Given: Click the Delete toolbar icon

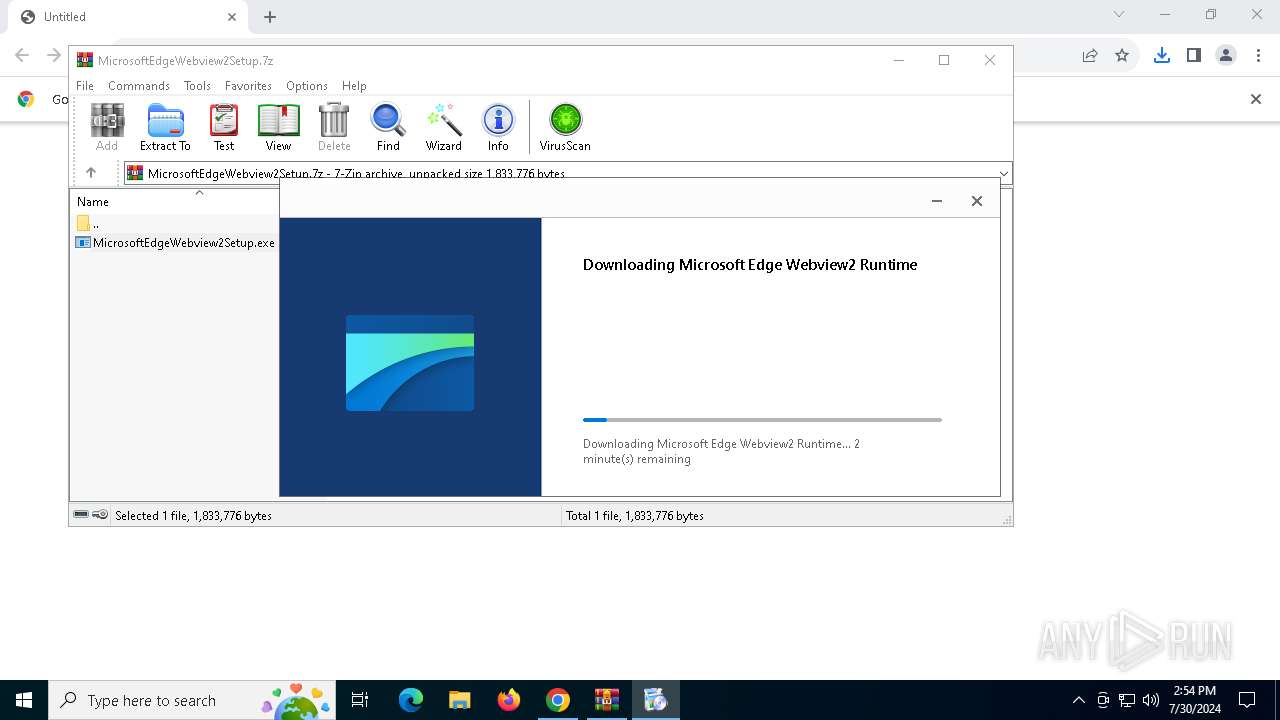Looking at the screenshot, I should pyautogui.click(x=334, y=127).
